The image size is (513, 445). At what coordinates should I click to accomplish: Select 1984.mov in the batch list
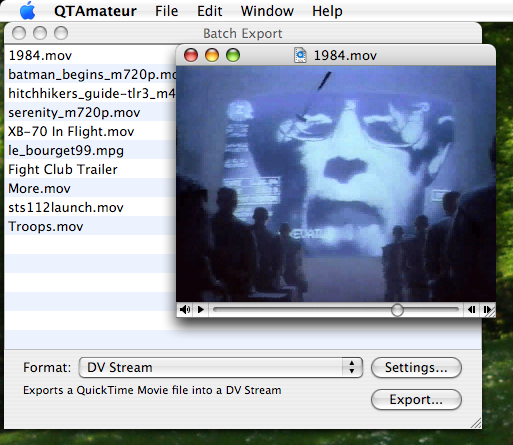tap(90, 55)
